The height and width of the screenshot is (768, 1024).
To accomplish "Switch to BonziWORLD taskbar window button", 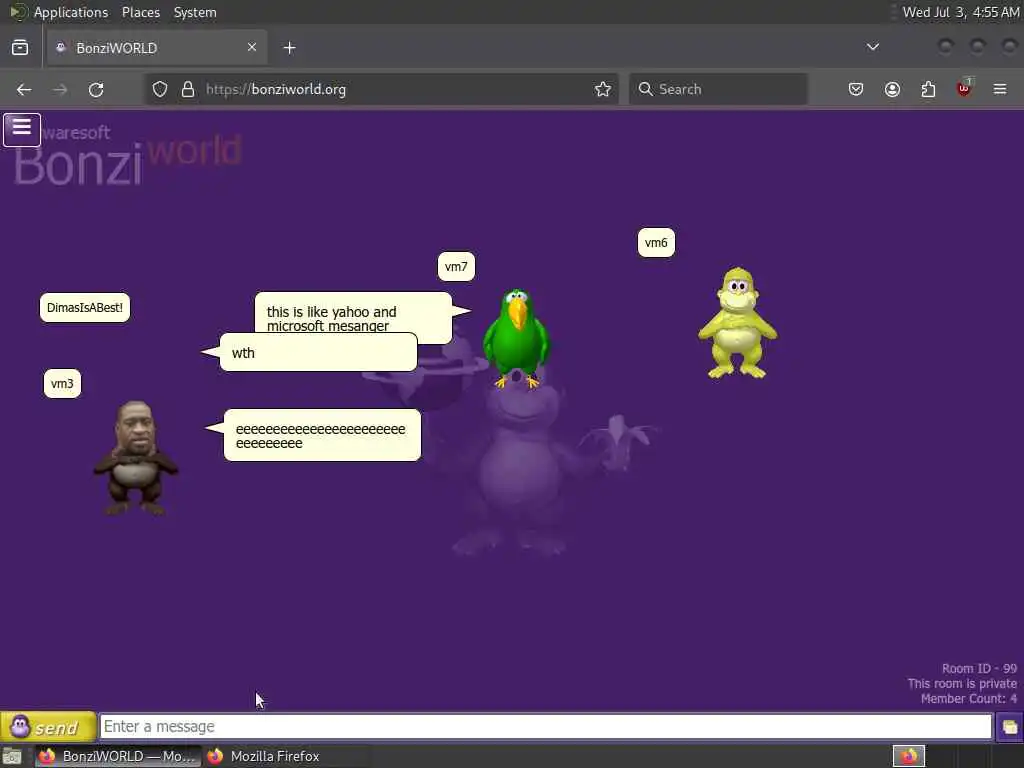I will point(117,756).
